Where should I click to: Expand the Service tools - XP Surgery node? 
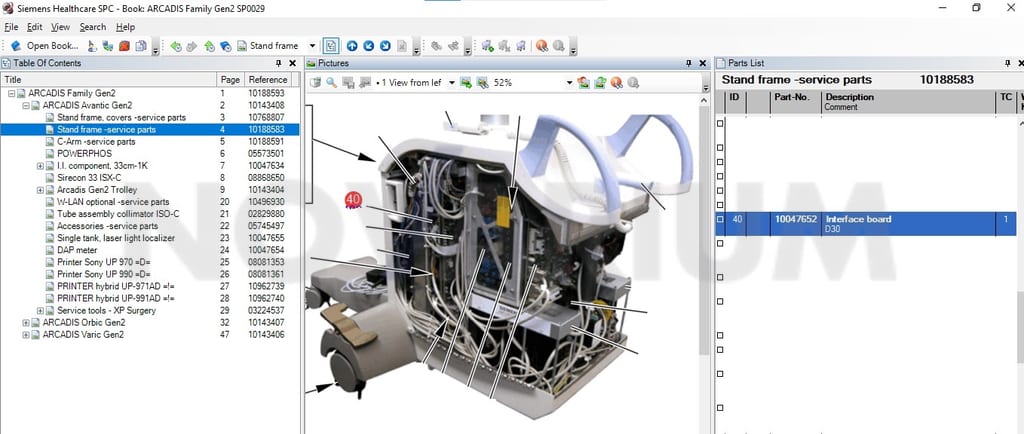tap(40, 311)
